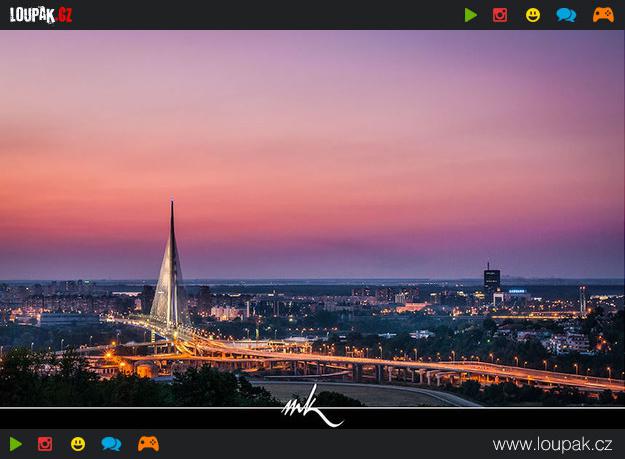Click the tall dark tower on right
Screen dimensions: 625x459
pyautogui.click(x=491, y=279)
